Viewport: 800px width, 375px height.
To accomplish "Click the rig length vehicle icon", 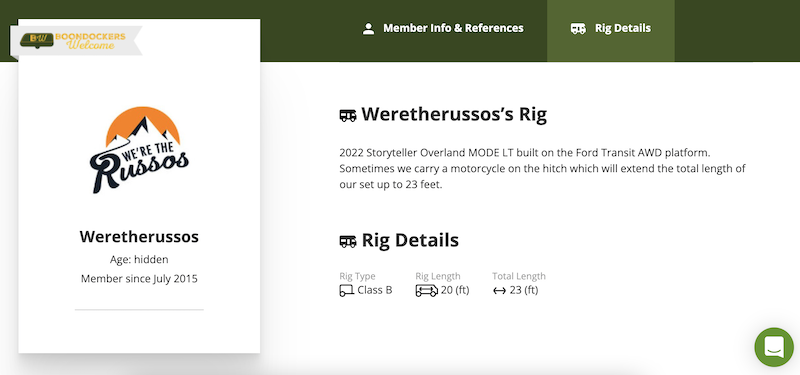I will [427, 291].
